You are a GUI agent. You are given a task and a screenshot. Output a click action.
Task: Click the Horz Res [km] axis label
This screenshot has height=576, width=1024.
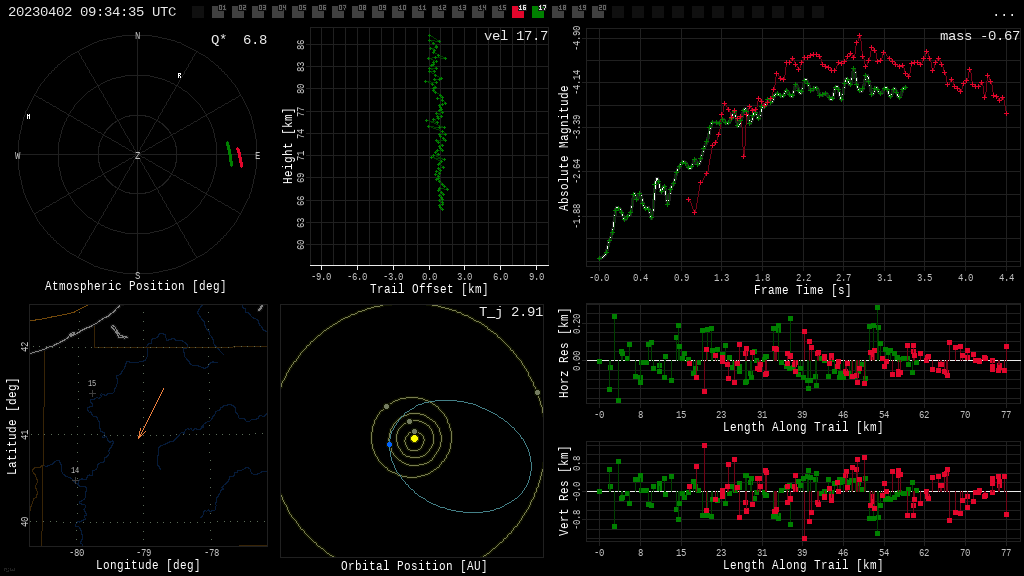(564, 353)
